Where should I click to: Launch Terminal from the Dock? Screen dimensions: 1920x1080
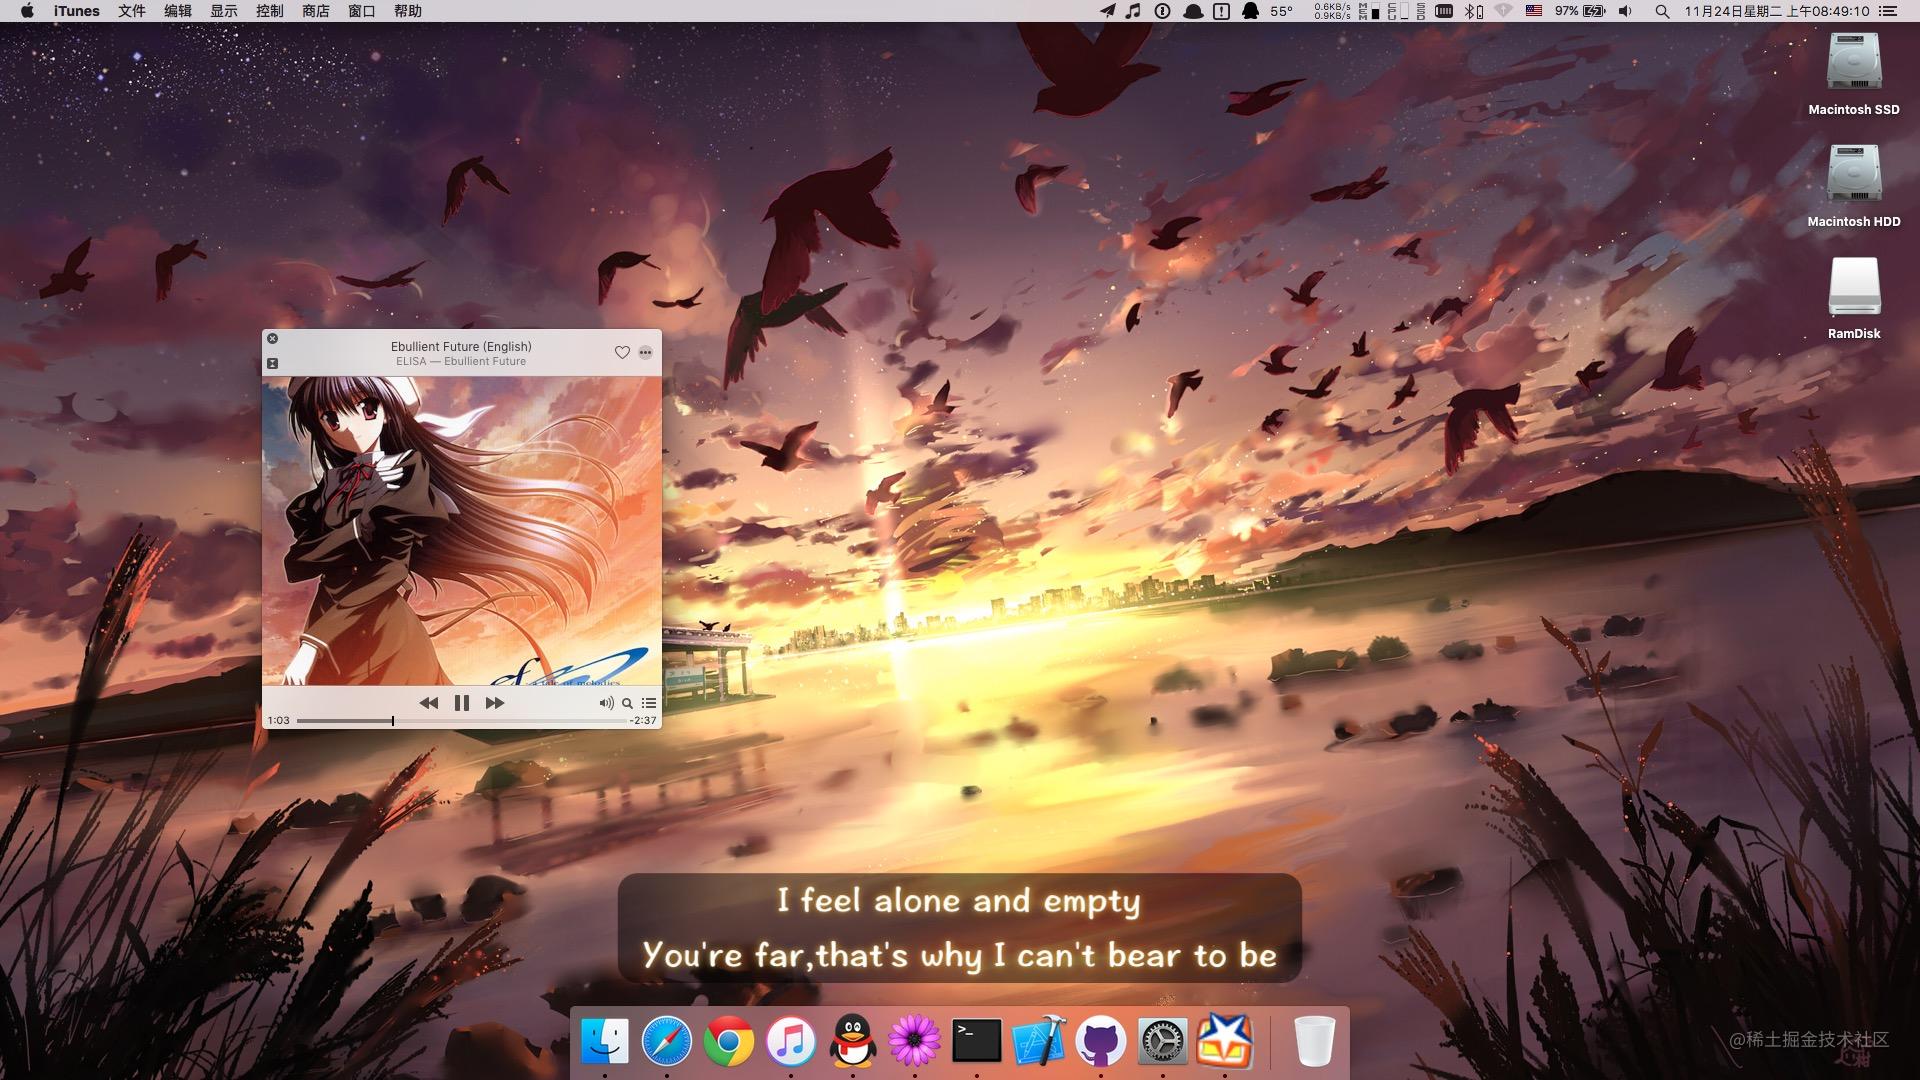[x=975, y=1040]
